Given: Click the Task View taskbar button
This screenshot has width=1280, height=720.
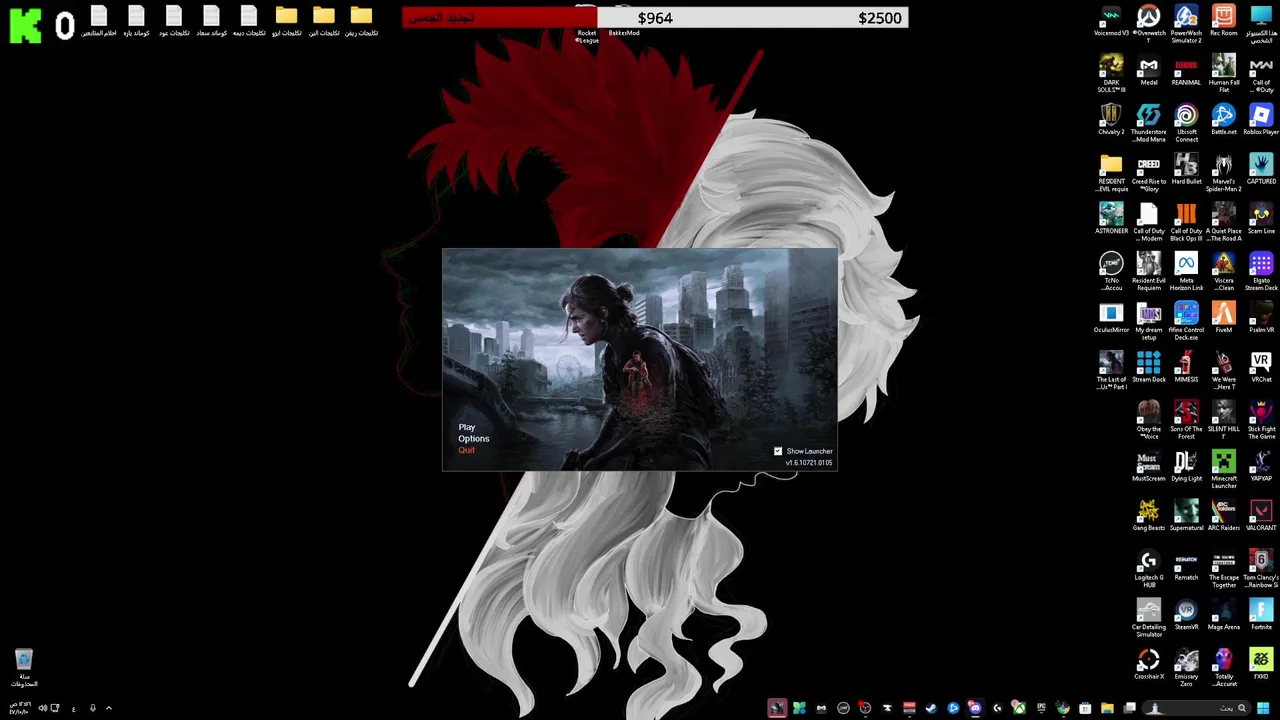Looking at the screenshot, I should (x=1129, y=708).
